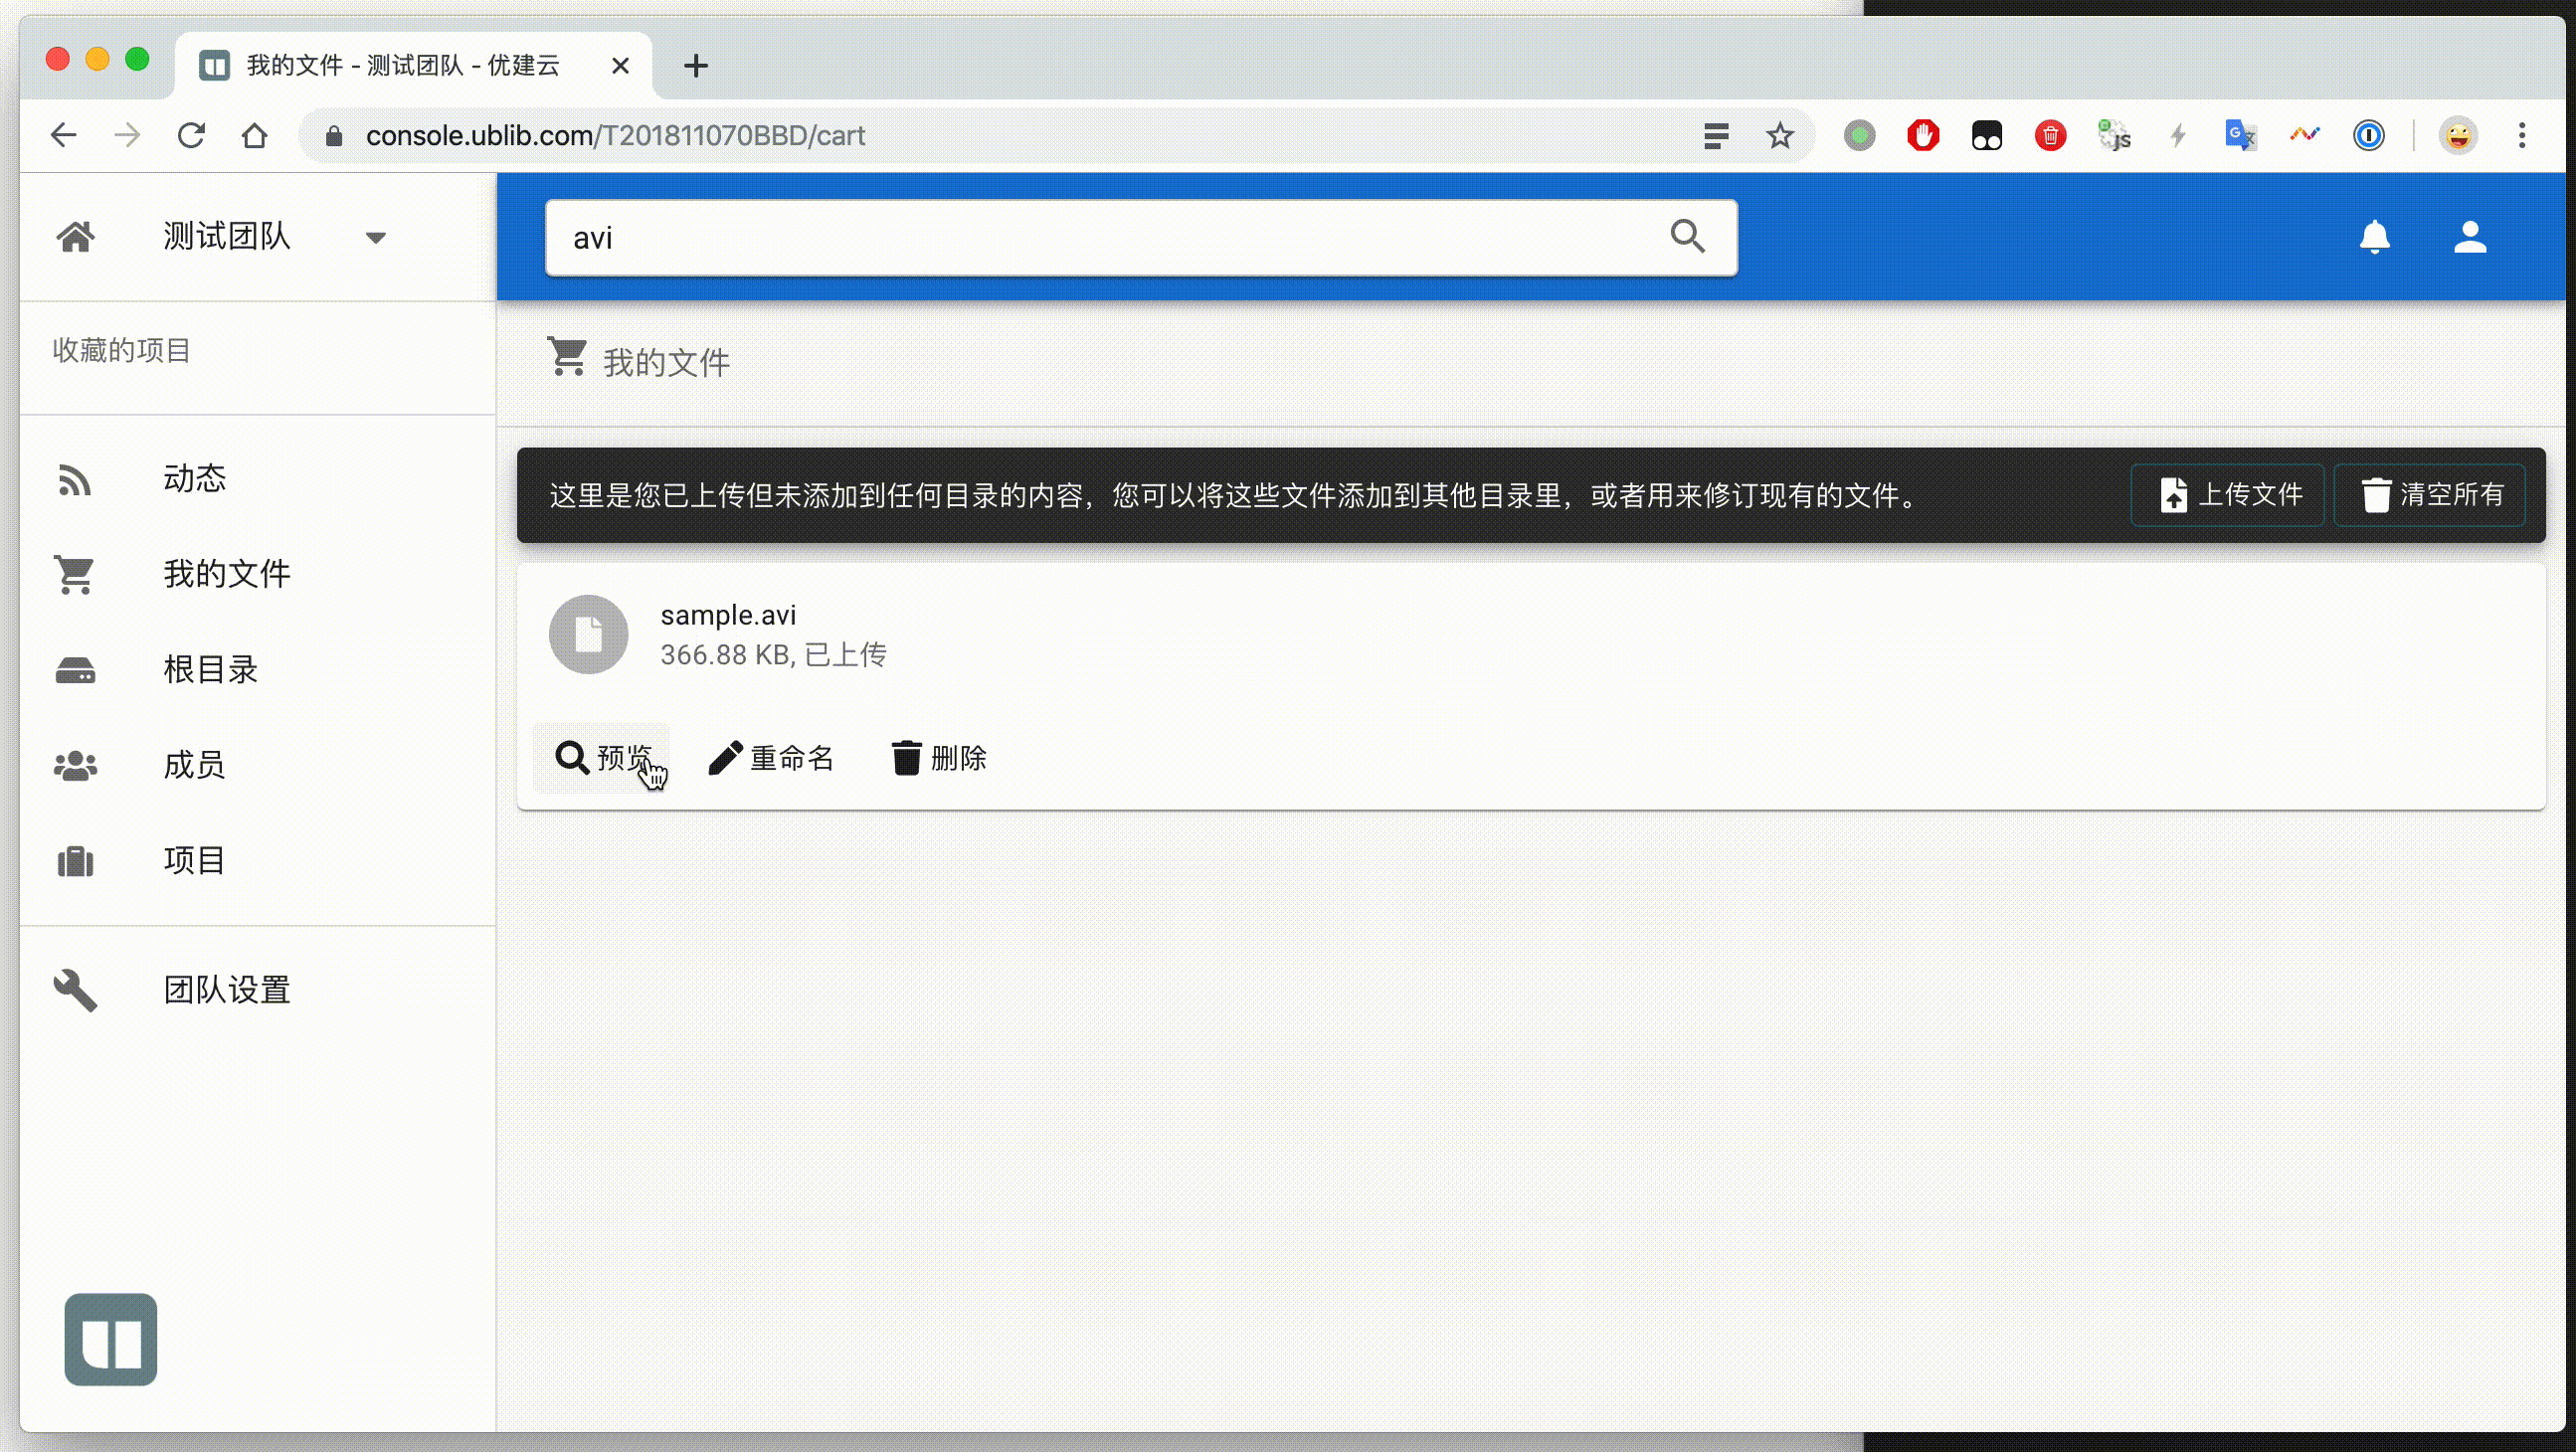The image size is (2576, 1452).
Task: Open 团队设置 team settings wrench item
Action: pos(227,990)
